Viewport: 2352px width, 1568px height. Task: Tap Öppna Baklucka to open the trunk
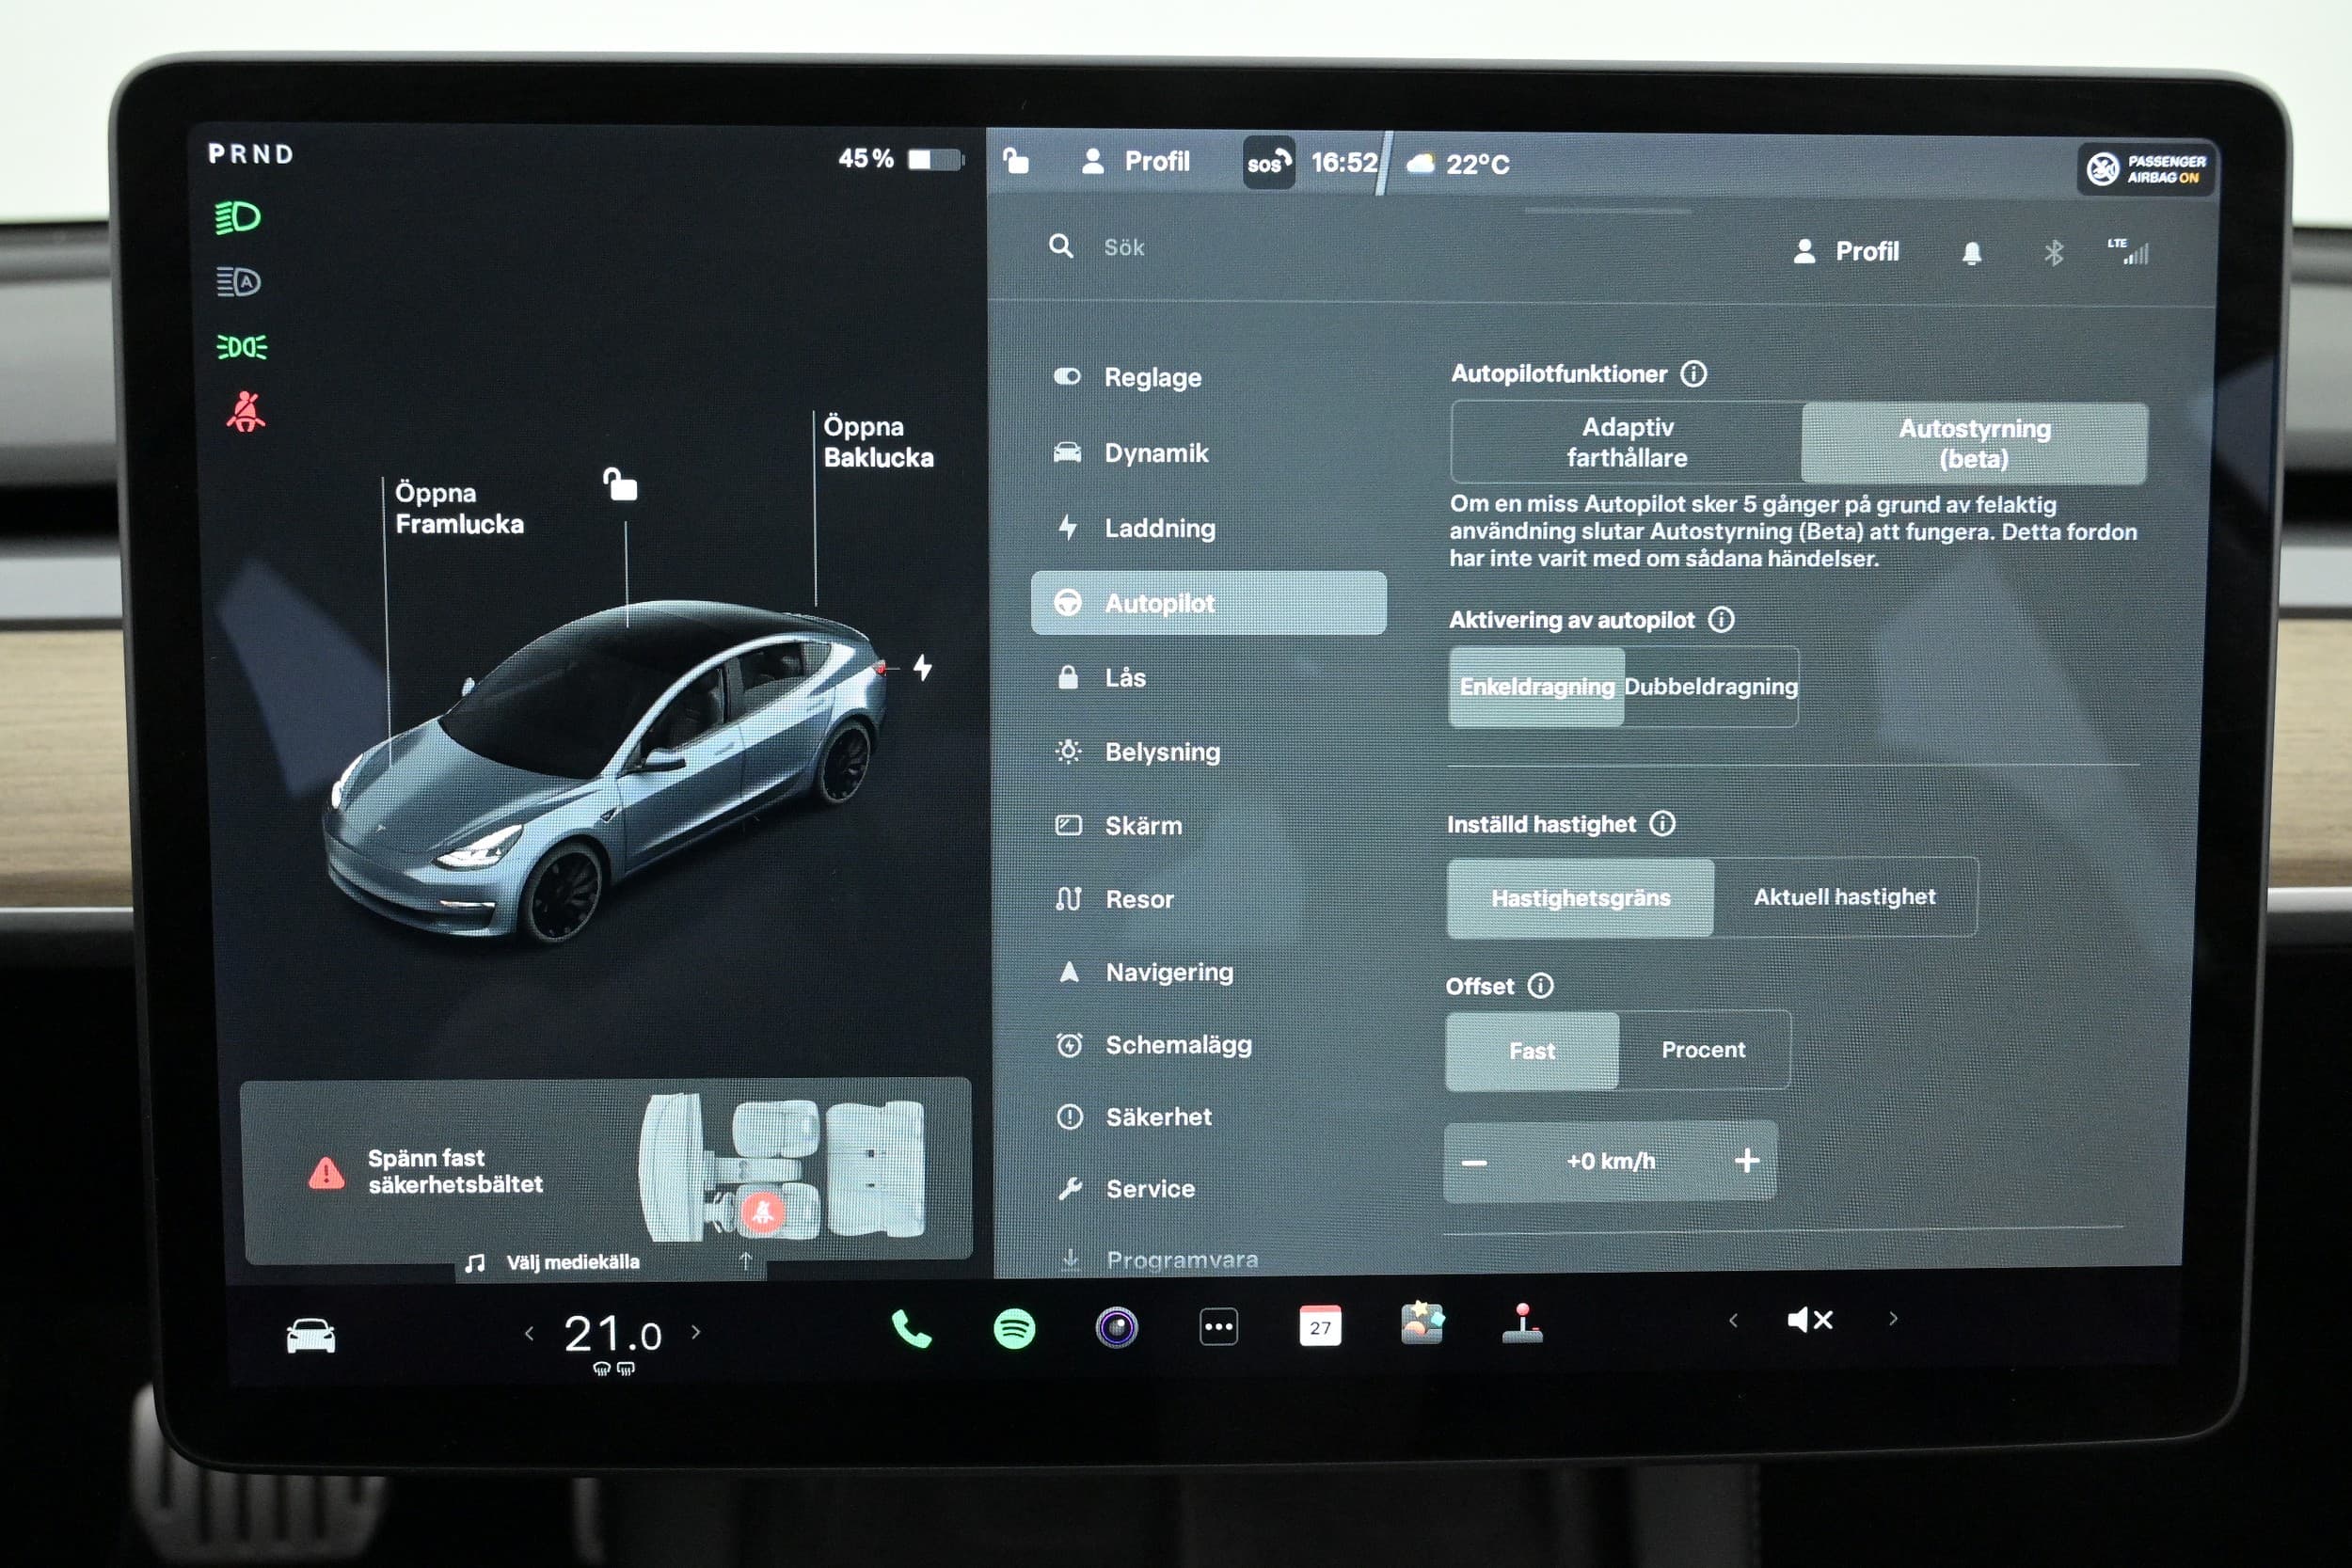click(x=878, y=442)
